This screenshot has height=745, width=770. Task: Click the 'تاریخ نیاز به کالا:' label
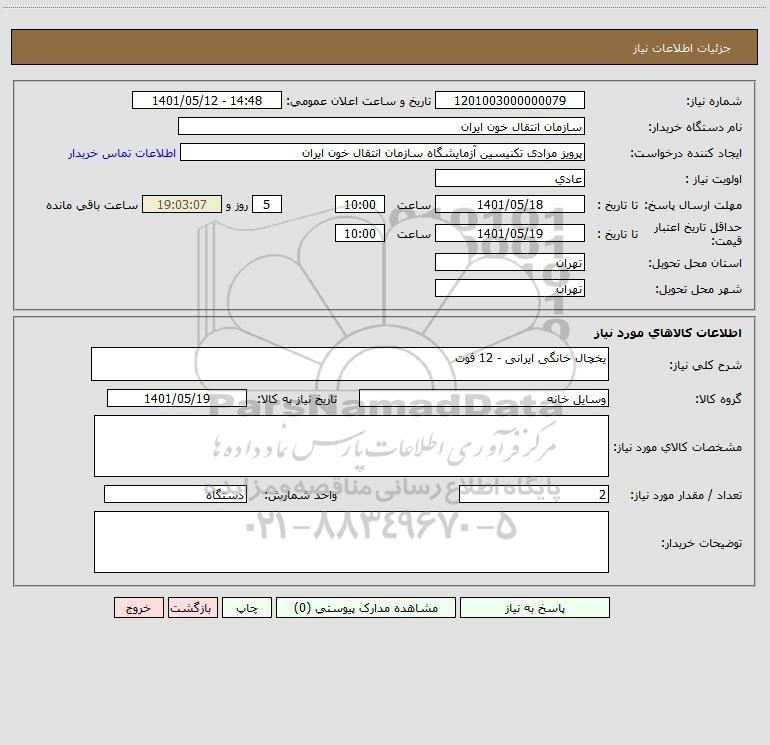[298, 399]
